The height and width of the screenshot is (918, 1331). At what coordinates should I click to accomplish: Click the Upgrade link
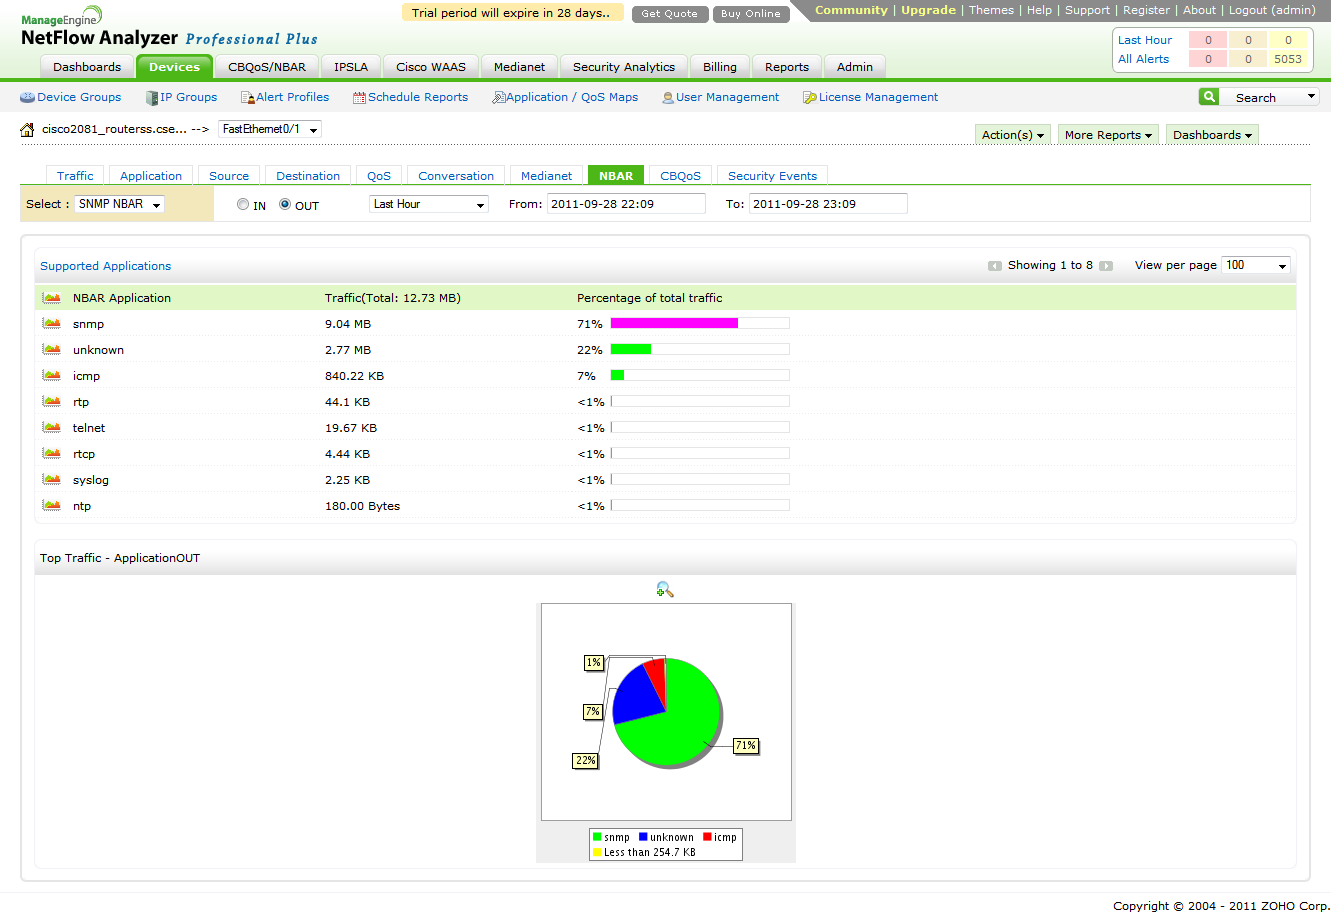click(x=929, y=10)
